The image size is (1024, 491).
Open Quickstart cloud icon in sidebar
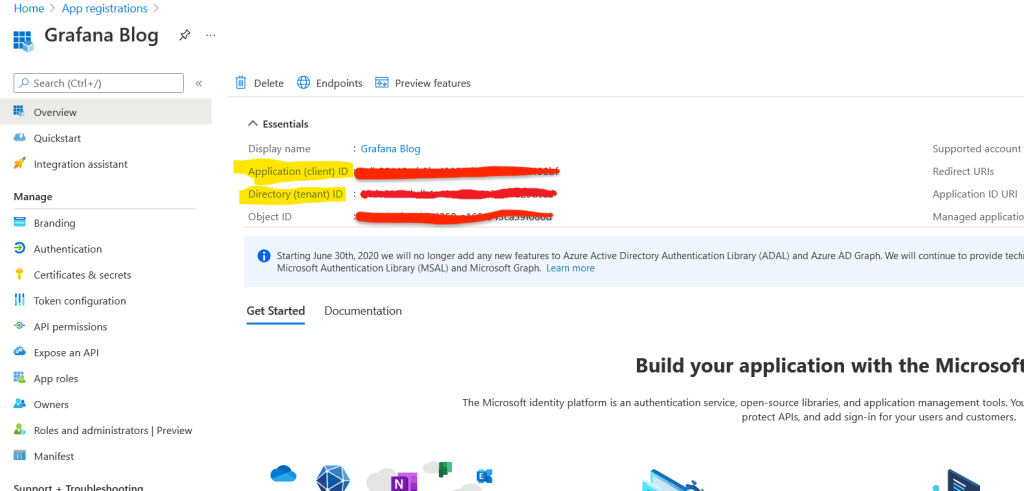click(x=20, y=138)
